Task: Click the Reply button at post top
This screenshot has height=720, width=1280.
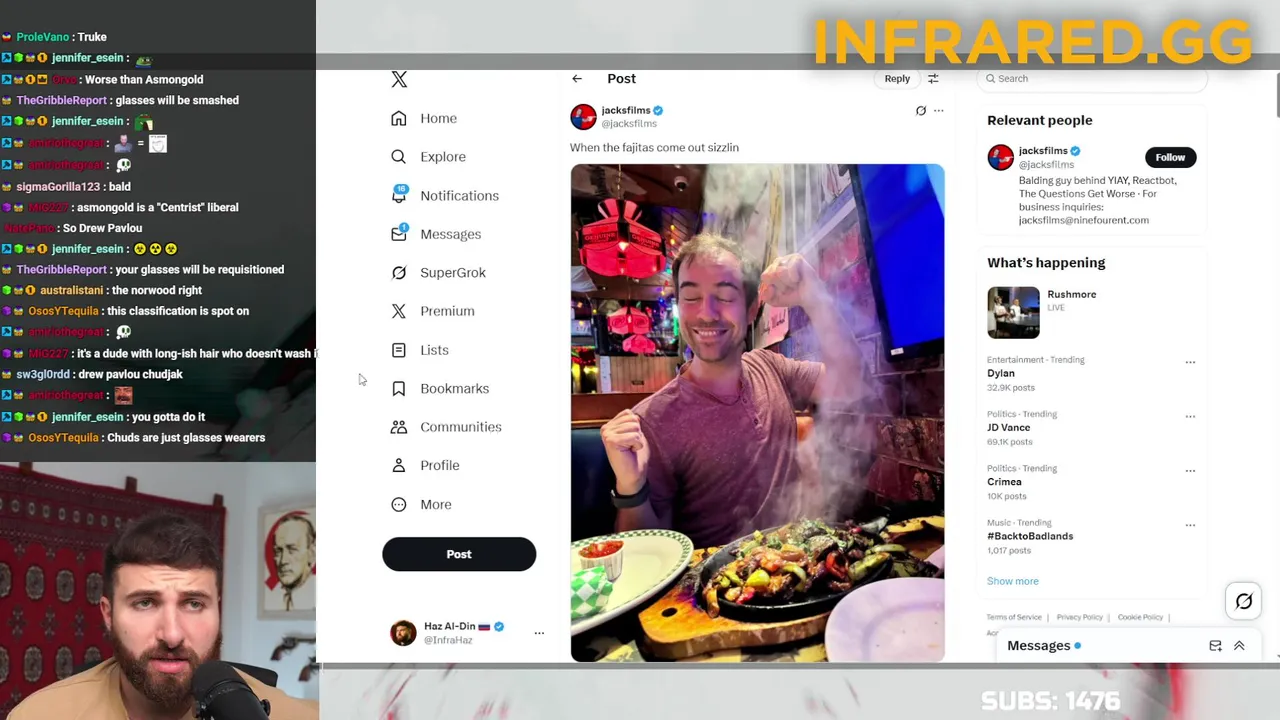Action: point(897,79)
